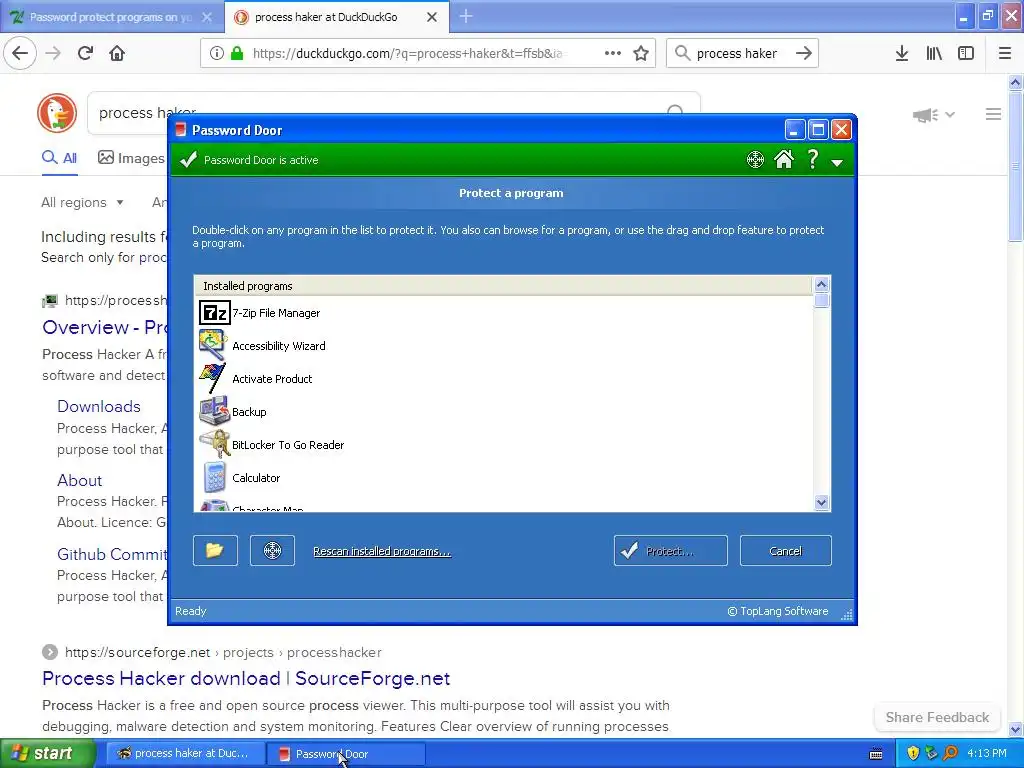The width and height of the screenshot is (1024, 768).
Task: Click the Protect... button
Action: click(x=670, y=551)
